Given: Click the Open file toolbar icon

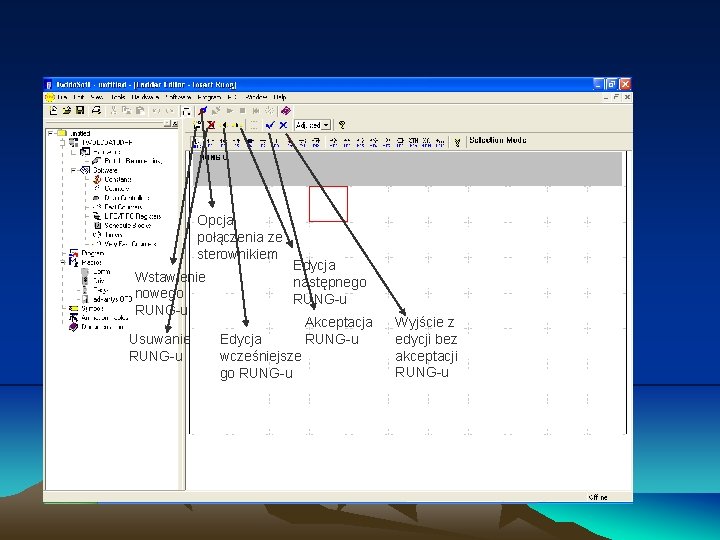Looking at the screenshot, I should pyautogui.click(x=67, y=110).
